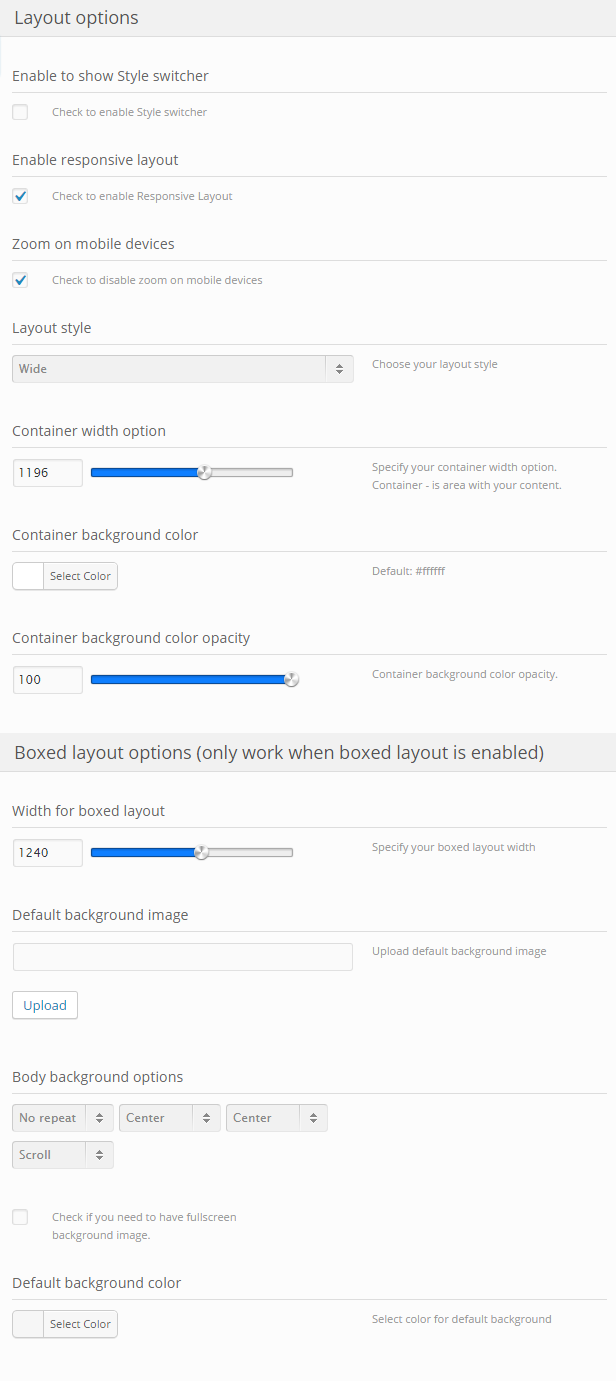Click the container background color swatch
The height and width of the screenshot is (1381, 616).
28,576
